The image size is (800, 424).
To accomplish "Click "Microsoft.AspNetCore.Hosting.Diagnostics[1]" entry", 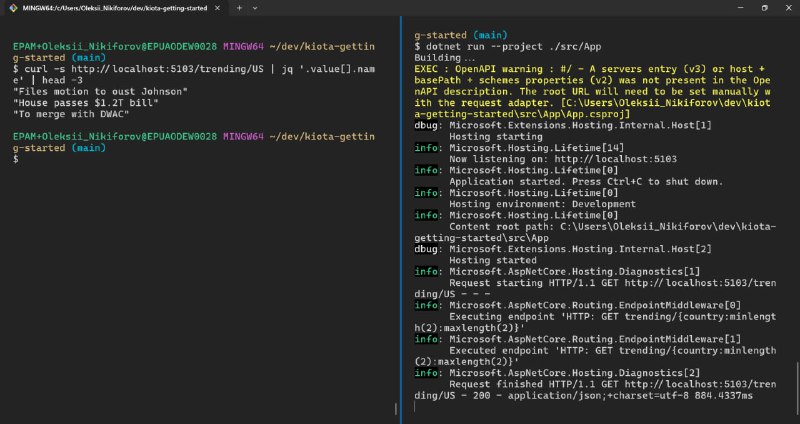I will [574, 271].
